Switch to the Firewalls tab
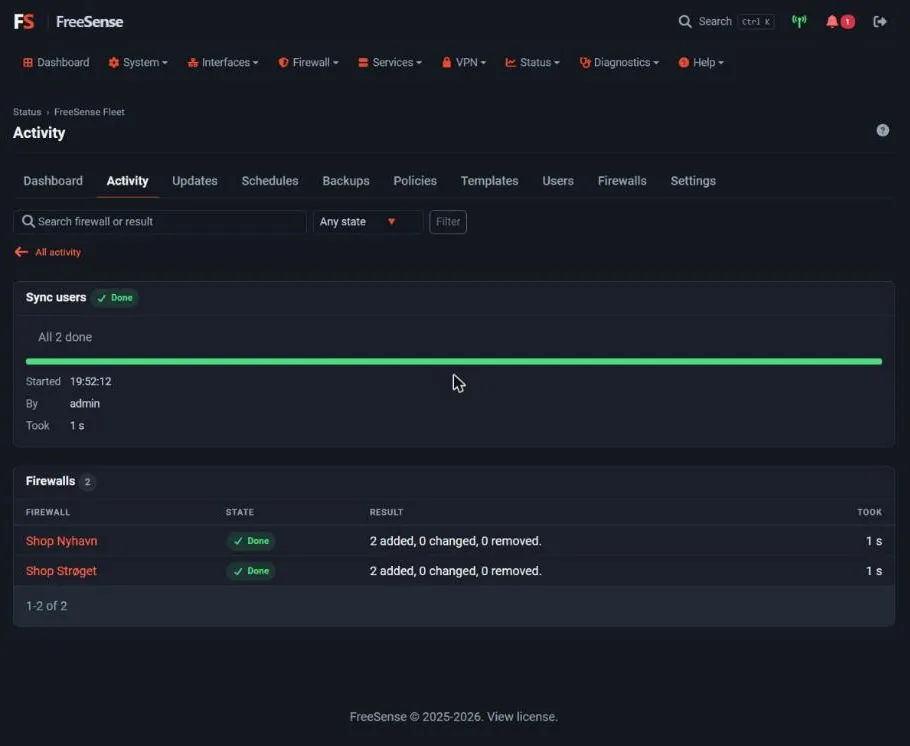This screenshot has width=910, height=746. tap(622, 181)
